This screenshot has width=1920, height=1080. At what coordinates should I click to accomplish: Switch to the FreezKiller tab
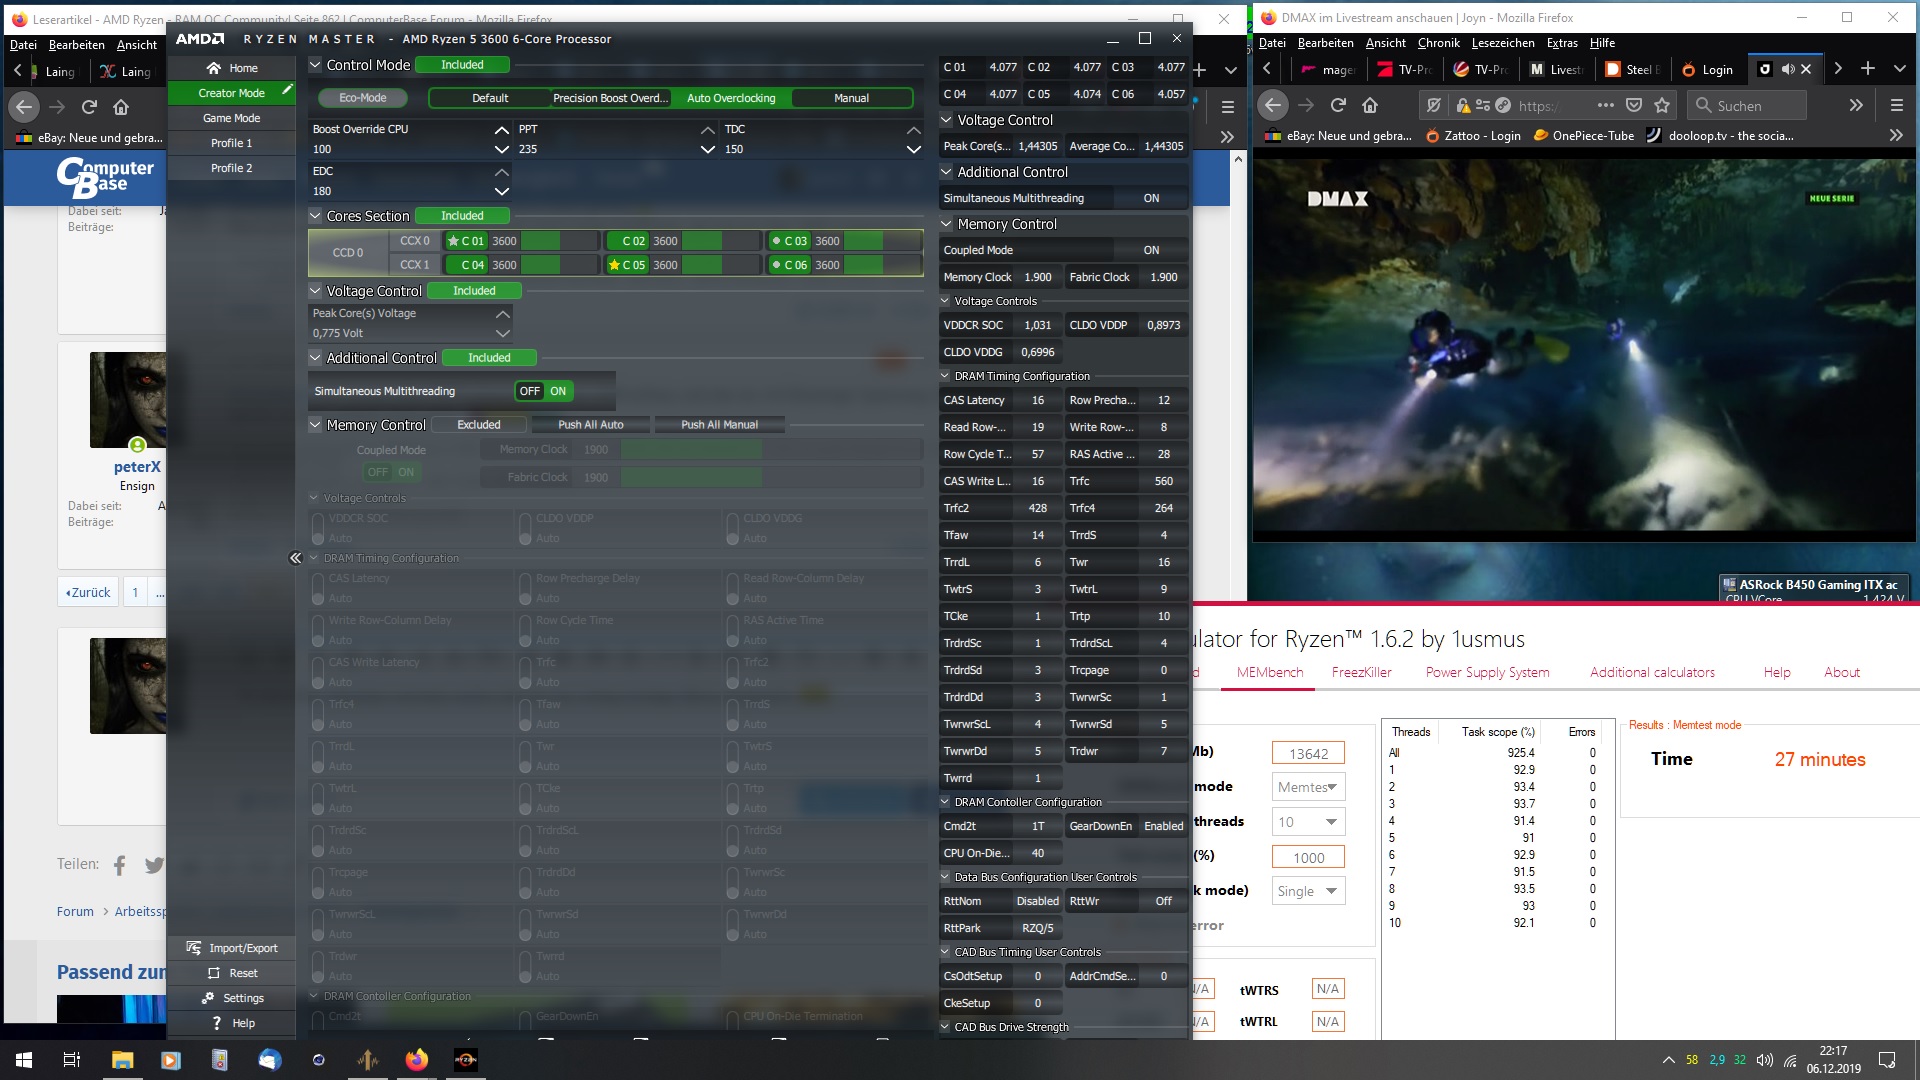coord(1361,672)
